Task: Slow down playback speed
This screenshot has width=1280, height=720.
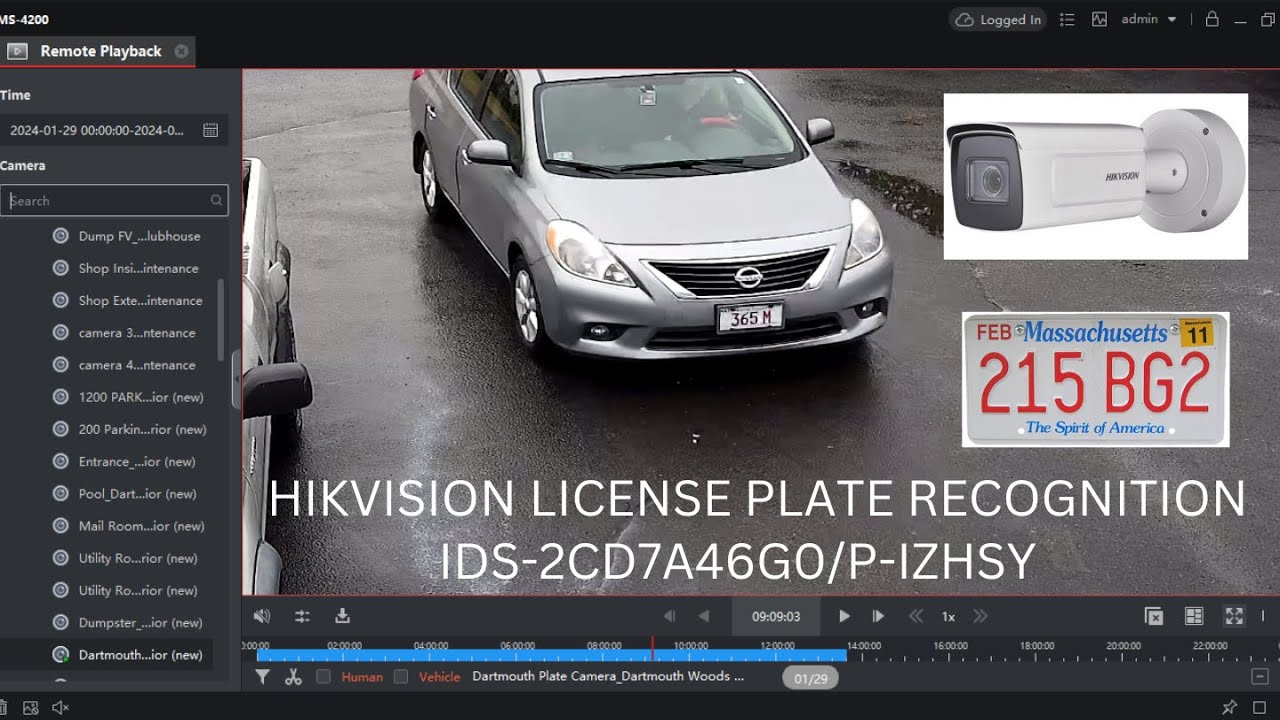Action: [x=915, y=617]
